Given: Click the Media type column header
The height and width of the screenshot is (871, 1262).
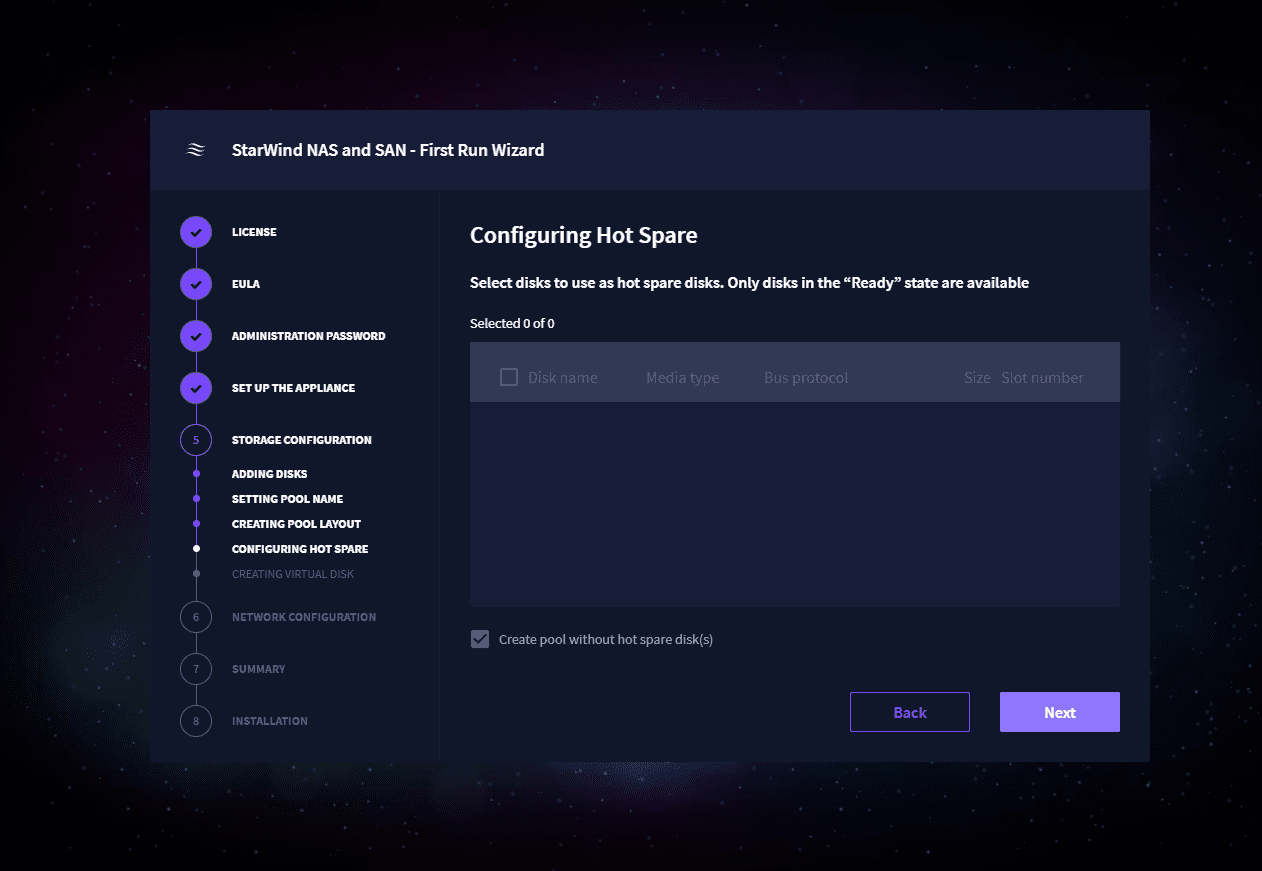Looking at the screenshot, I should pos(683,377).
